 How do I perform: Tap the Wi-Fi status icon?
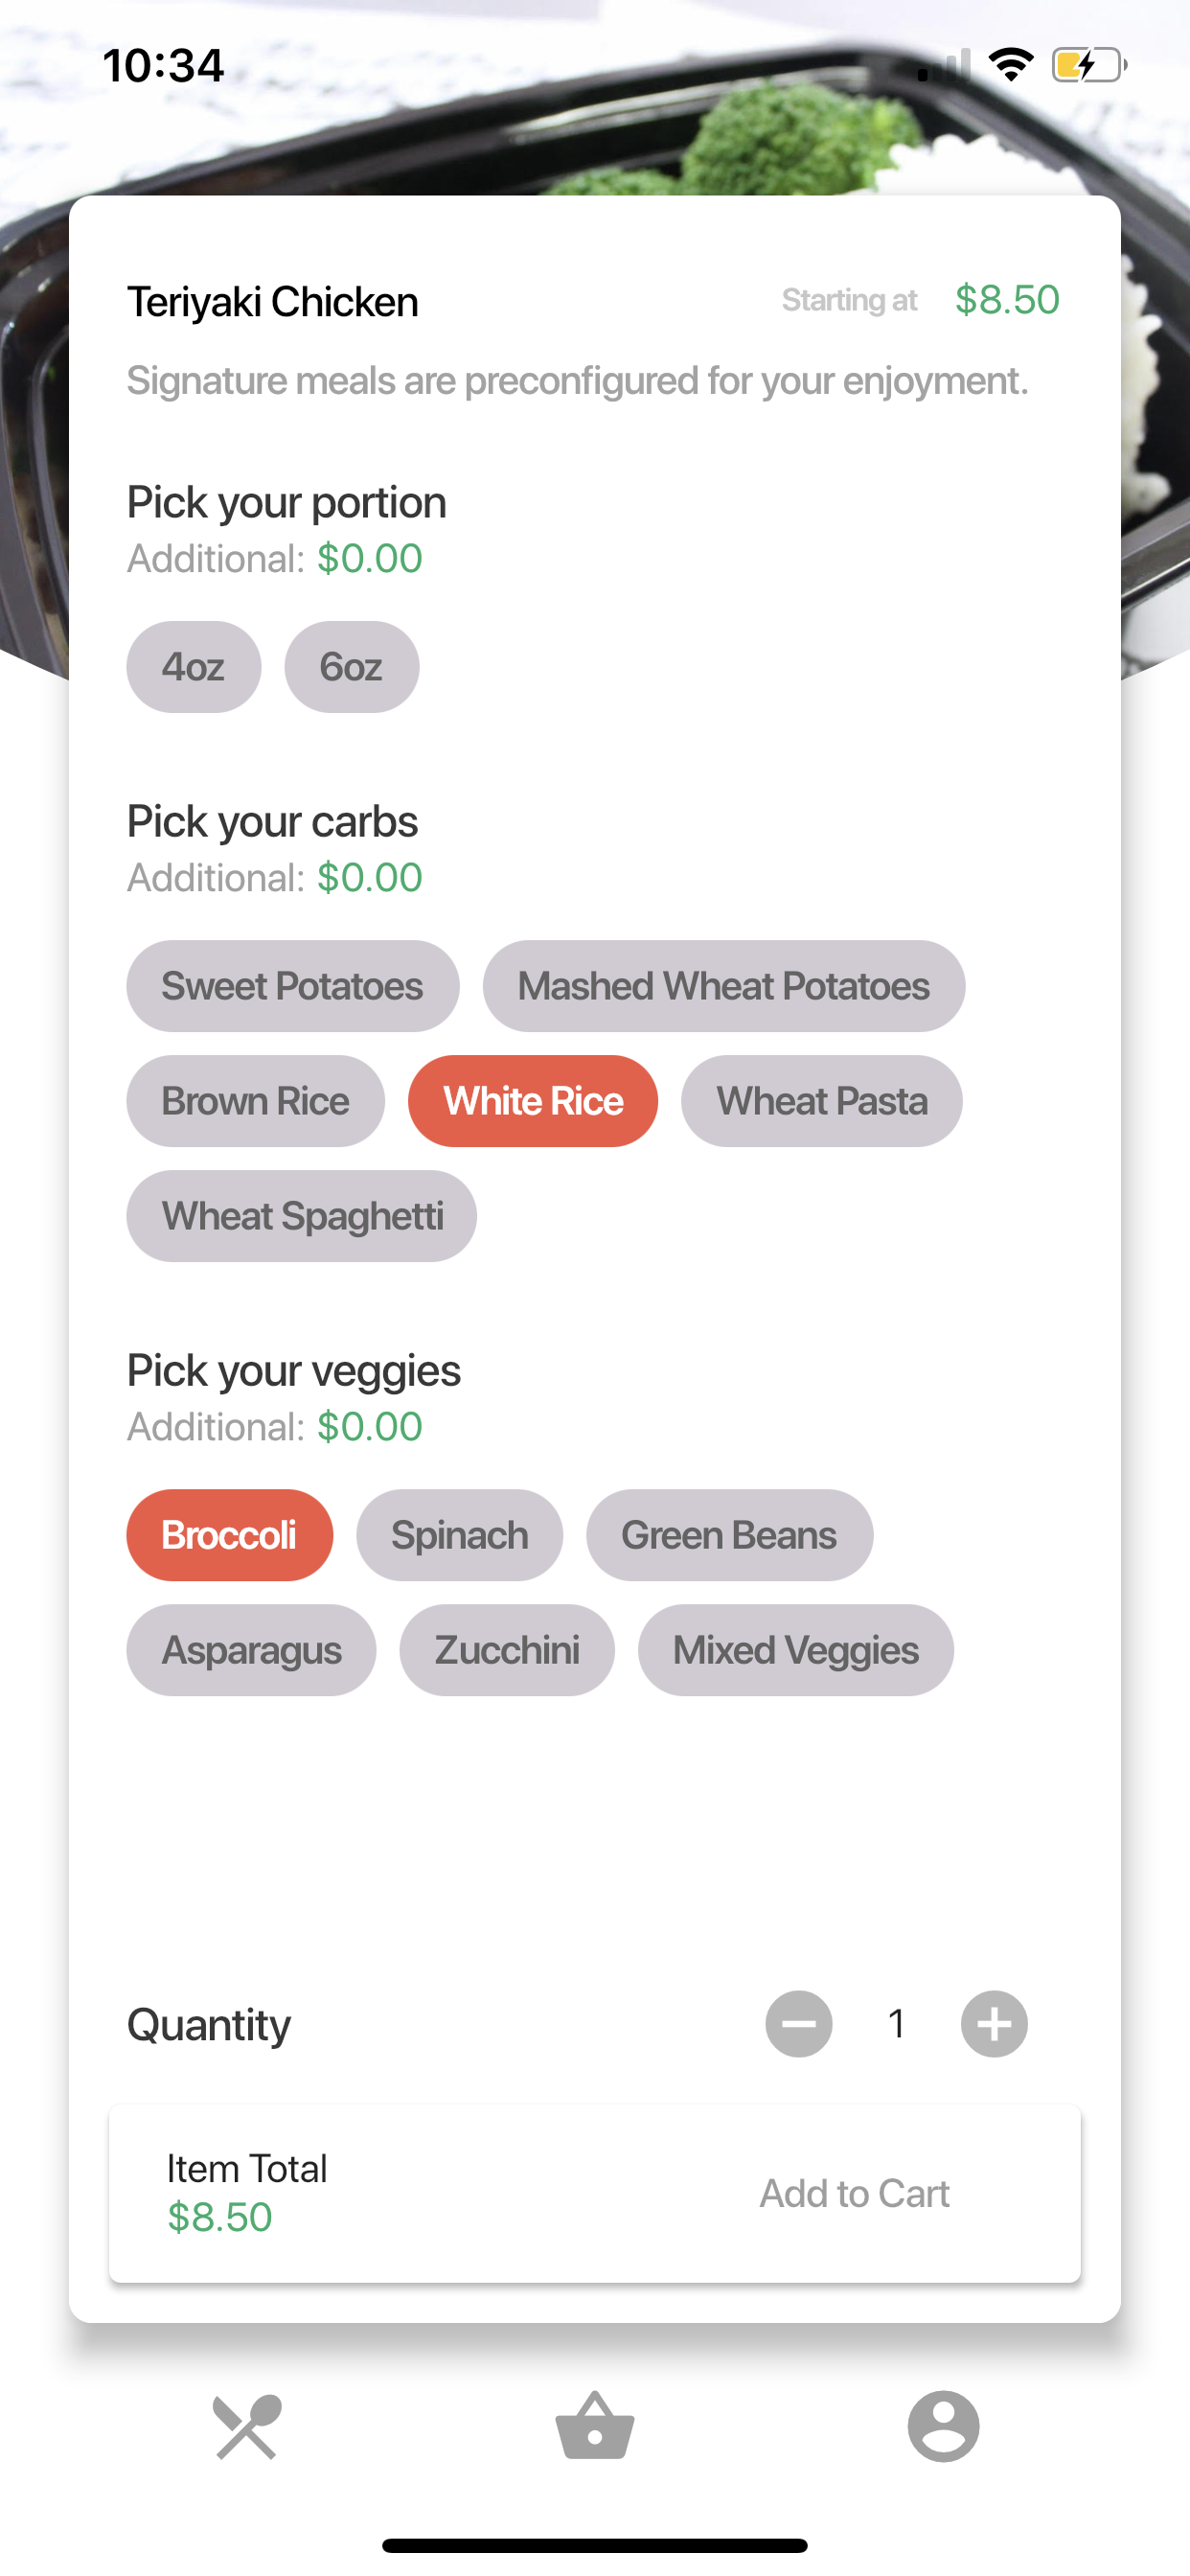pos(1010,65)
